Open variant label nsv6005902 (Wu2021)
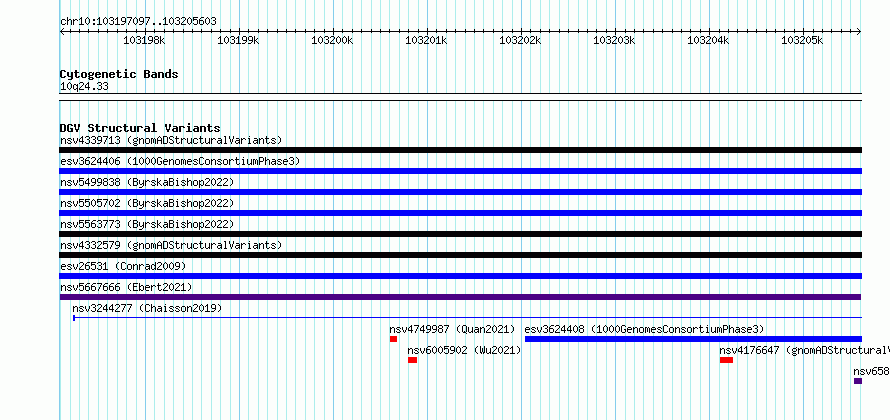This screenshot has width=890, height=420. point(464,350)
